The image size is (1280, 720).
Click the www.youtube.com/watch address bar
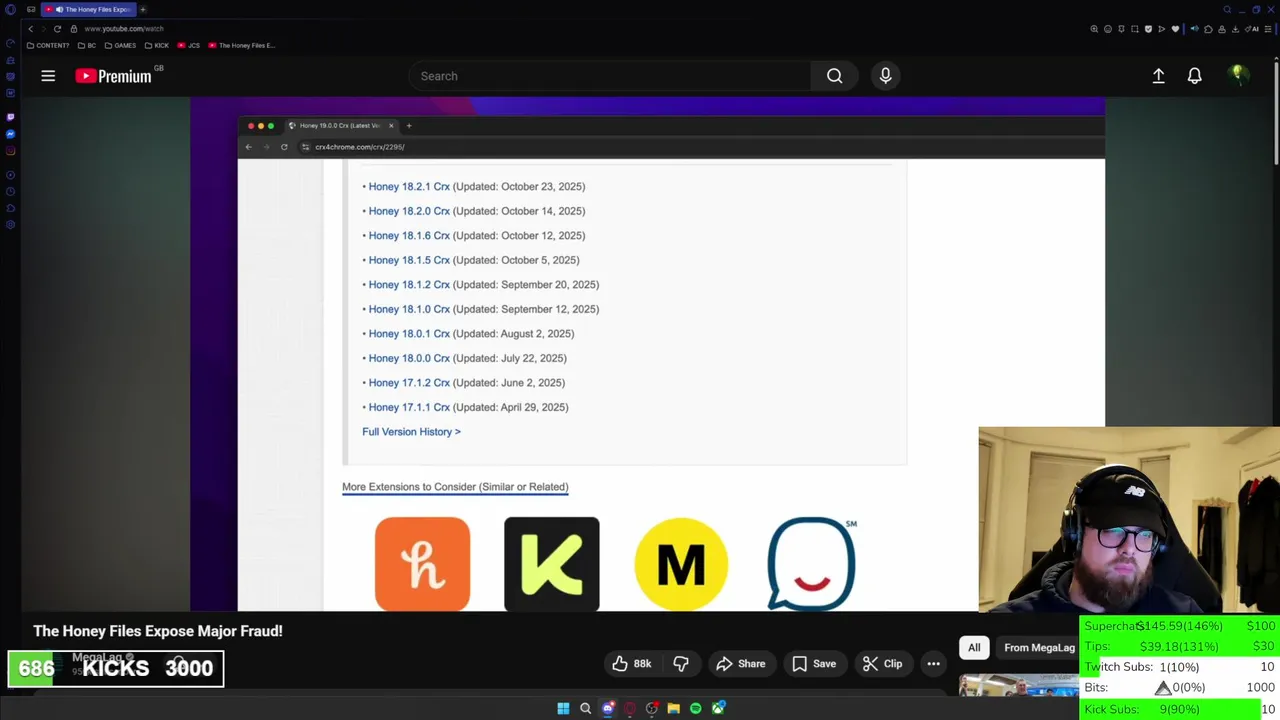[x=124, y=29]
